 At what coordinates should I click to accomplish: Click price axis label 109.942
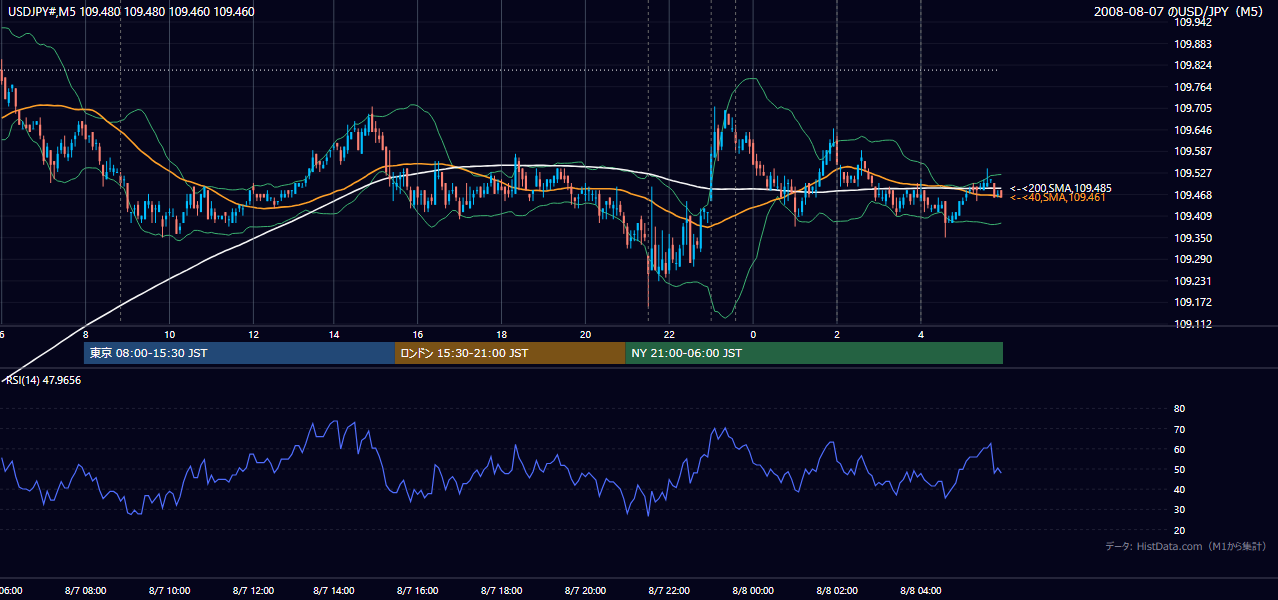(1194, 22)
